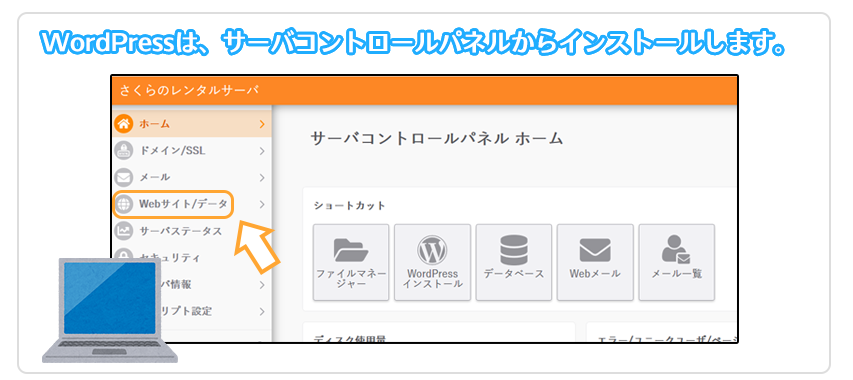
Task: Expand the サーバ情報 row chevron
Action: pos(262,285)
